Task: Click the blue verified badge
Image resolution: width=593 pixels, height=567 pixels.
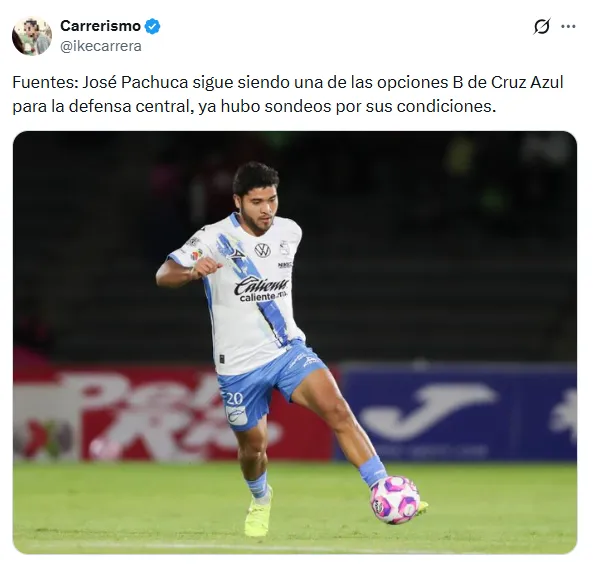Action: click(x=153, y=26)
